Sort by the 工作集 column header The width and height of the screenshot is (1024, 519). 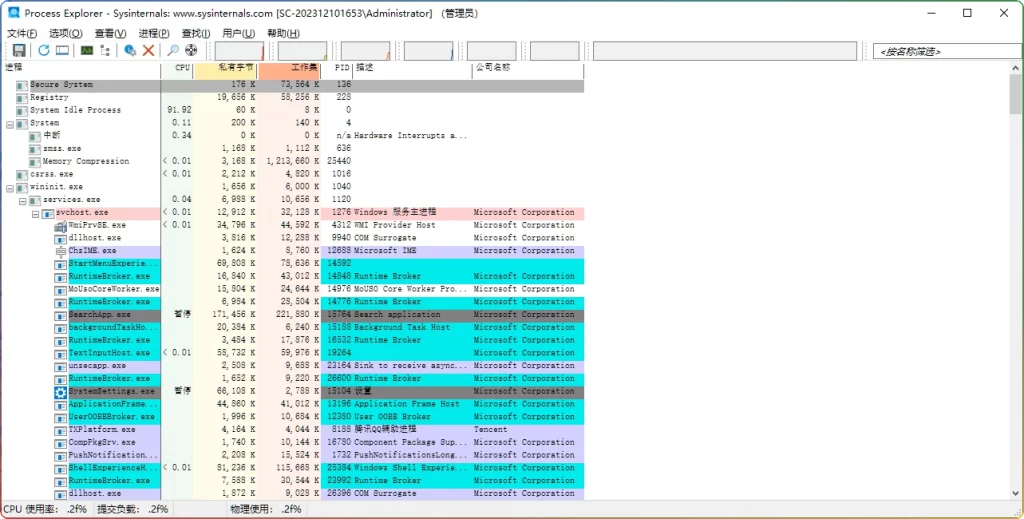(289, 68)
